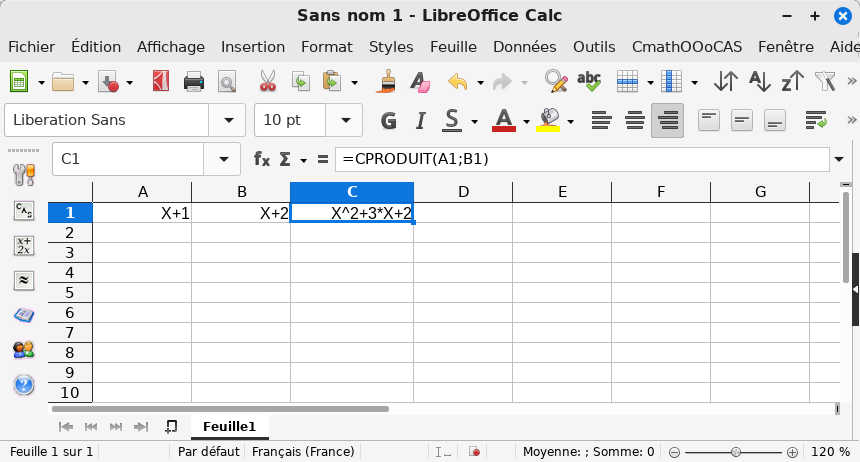Expand the font size dropdown
The image size is (860, 462).
coord(345,121)
